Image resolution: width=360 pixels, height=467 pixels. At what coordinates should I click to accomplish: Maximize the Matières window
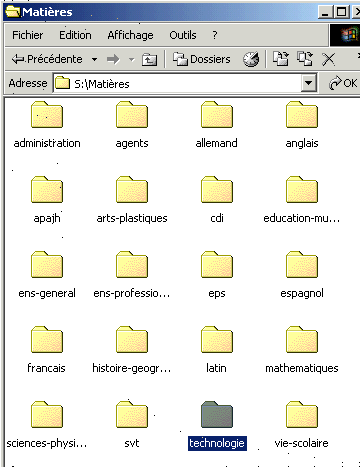coord(342,12)
